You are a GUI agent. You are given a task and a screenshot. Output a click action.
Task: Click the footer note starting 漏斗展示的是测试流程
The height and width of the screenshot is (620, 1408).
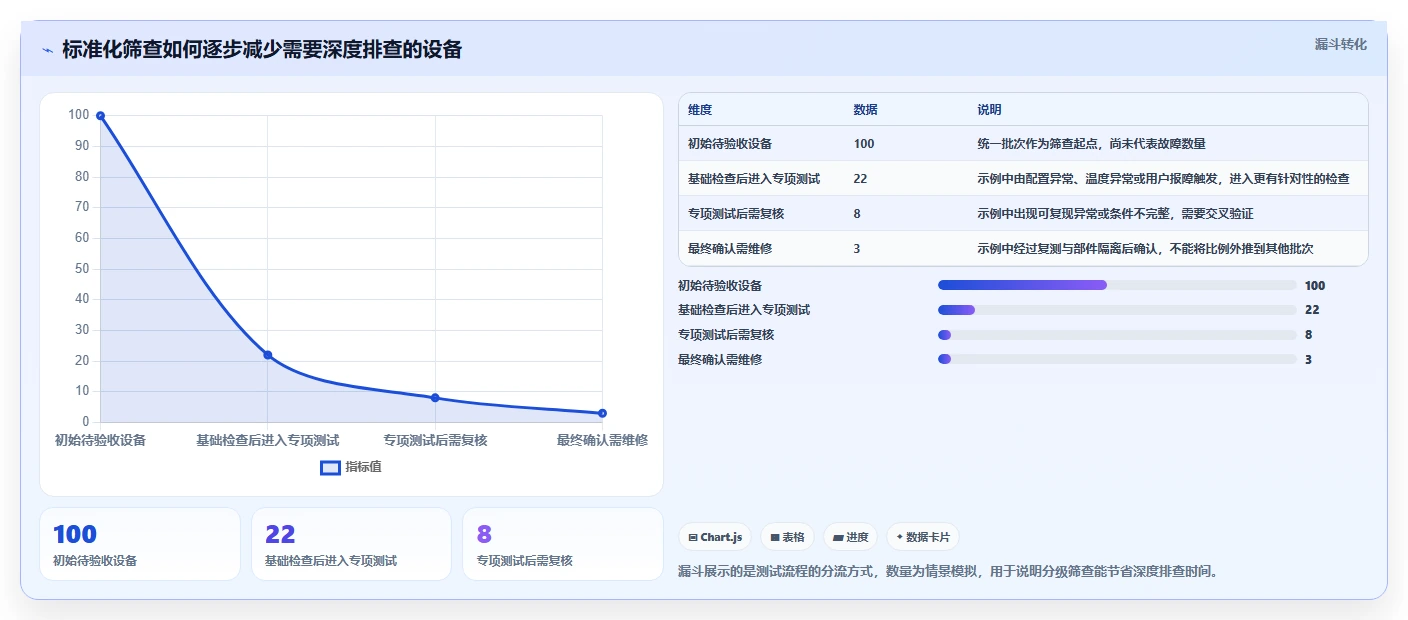tap(948, 571)
